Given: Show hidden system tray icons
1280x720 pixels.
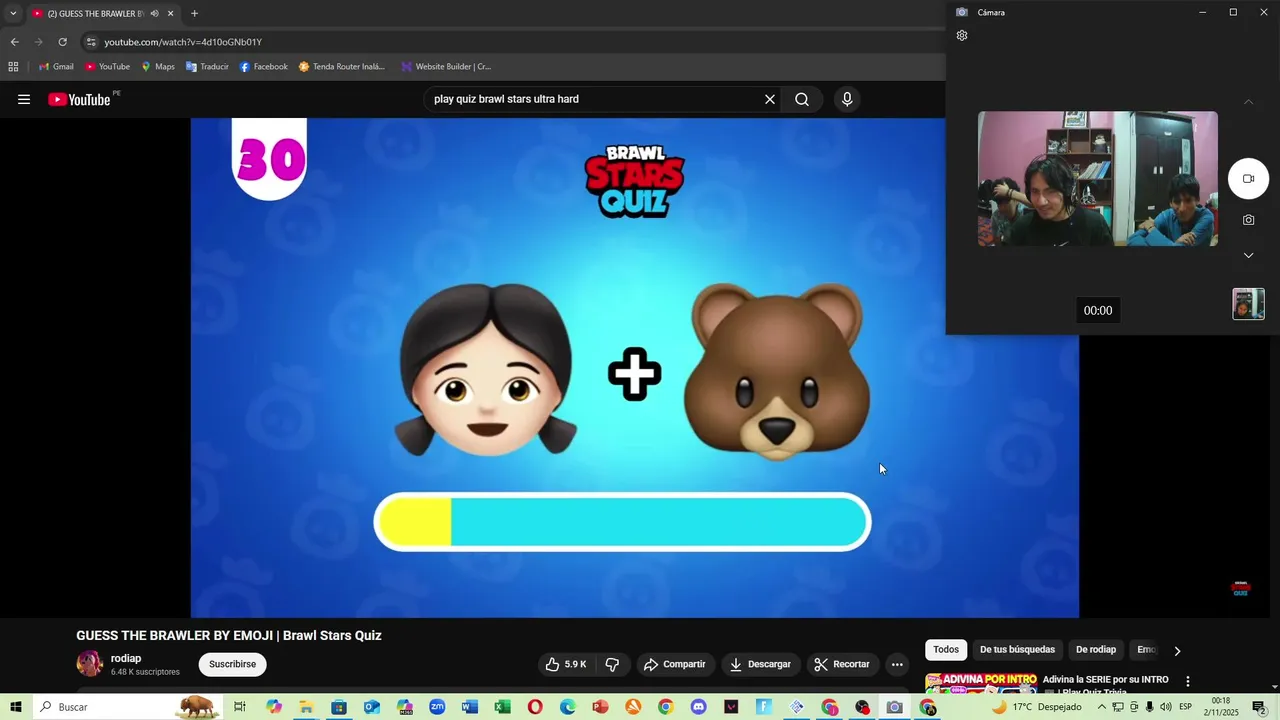Looking at the screenshot, I should [1102, 707].
